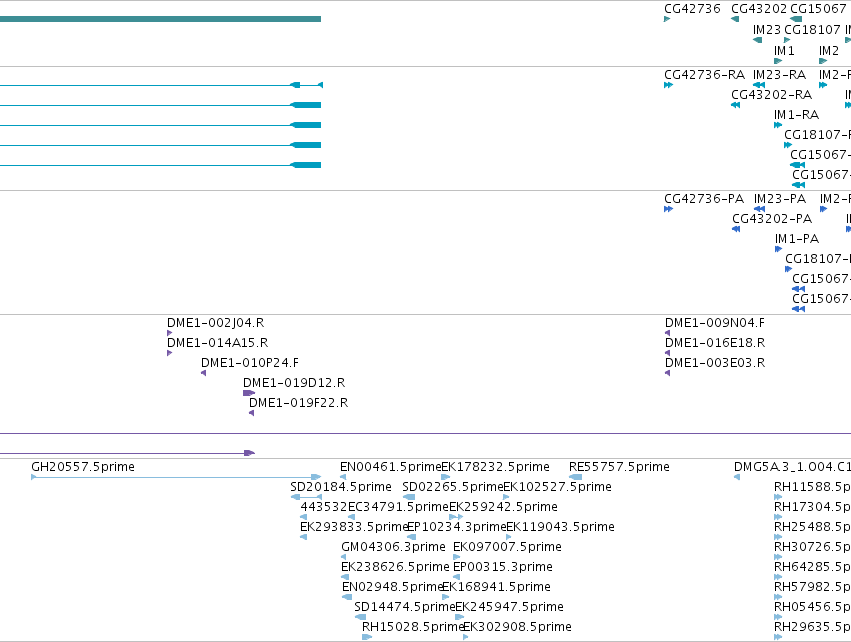Select protein CG42736-PA

click(x=704, y=199)
